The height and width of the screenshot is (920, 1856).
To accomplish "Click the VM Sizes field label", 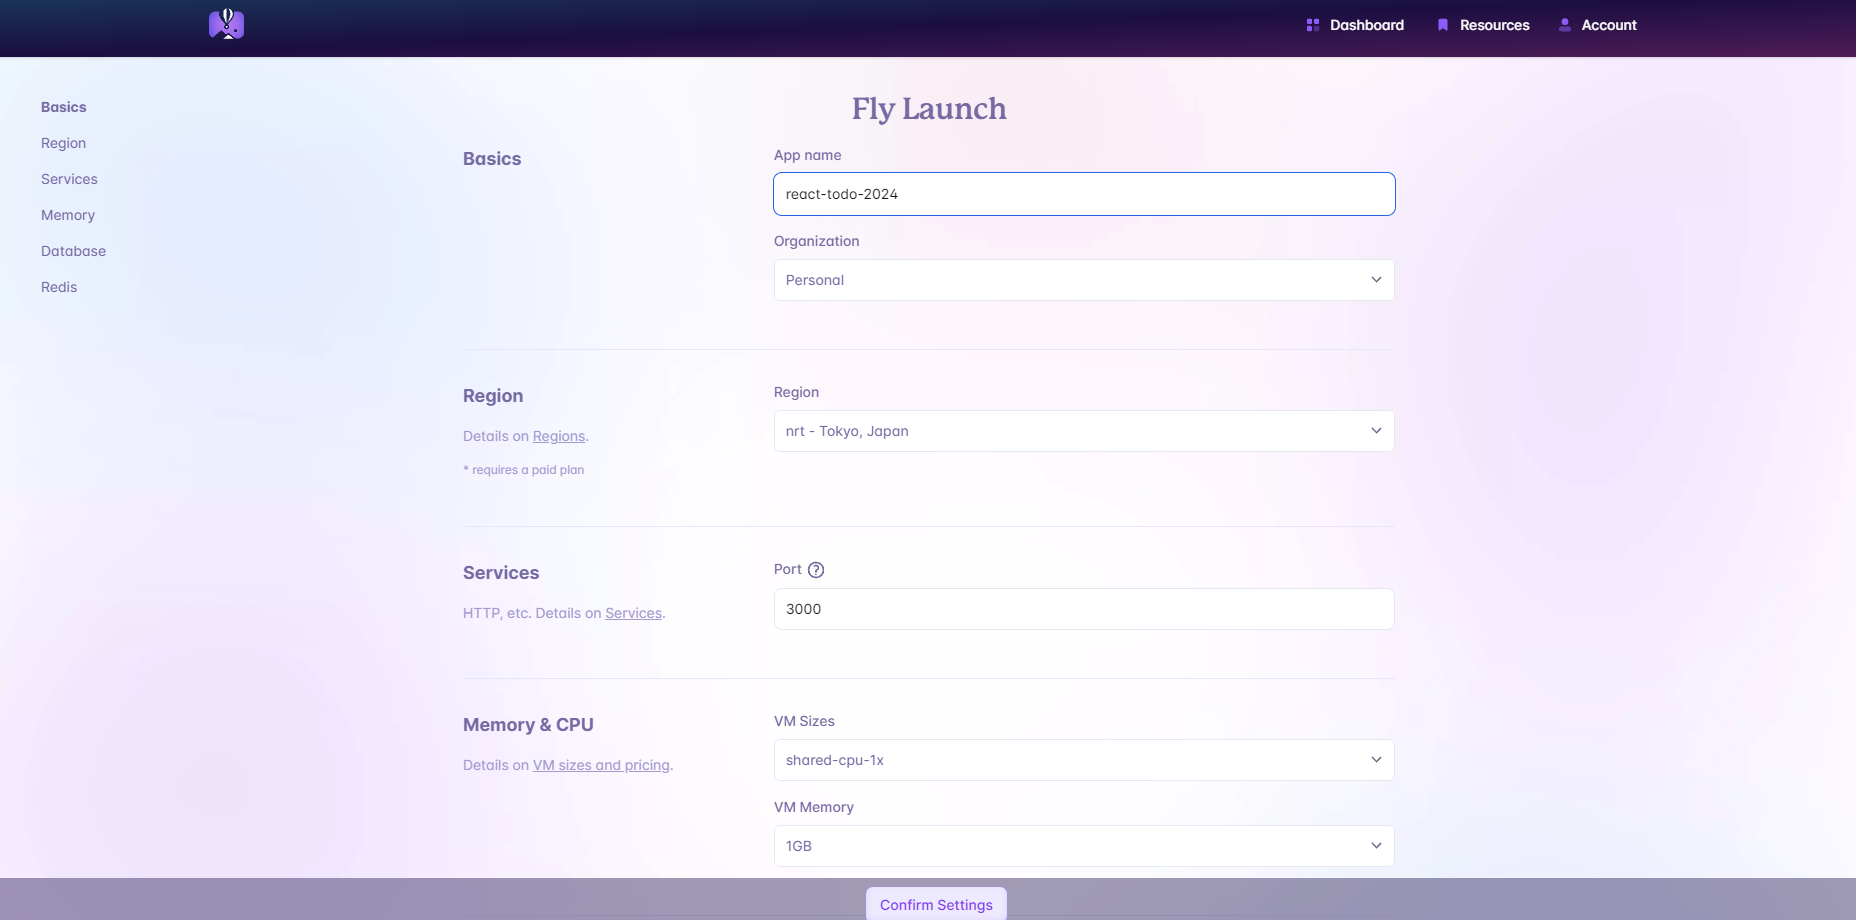I will [x=804, y=721].
